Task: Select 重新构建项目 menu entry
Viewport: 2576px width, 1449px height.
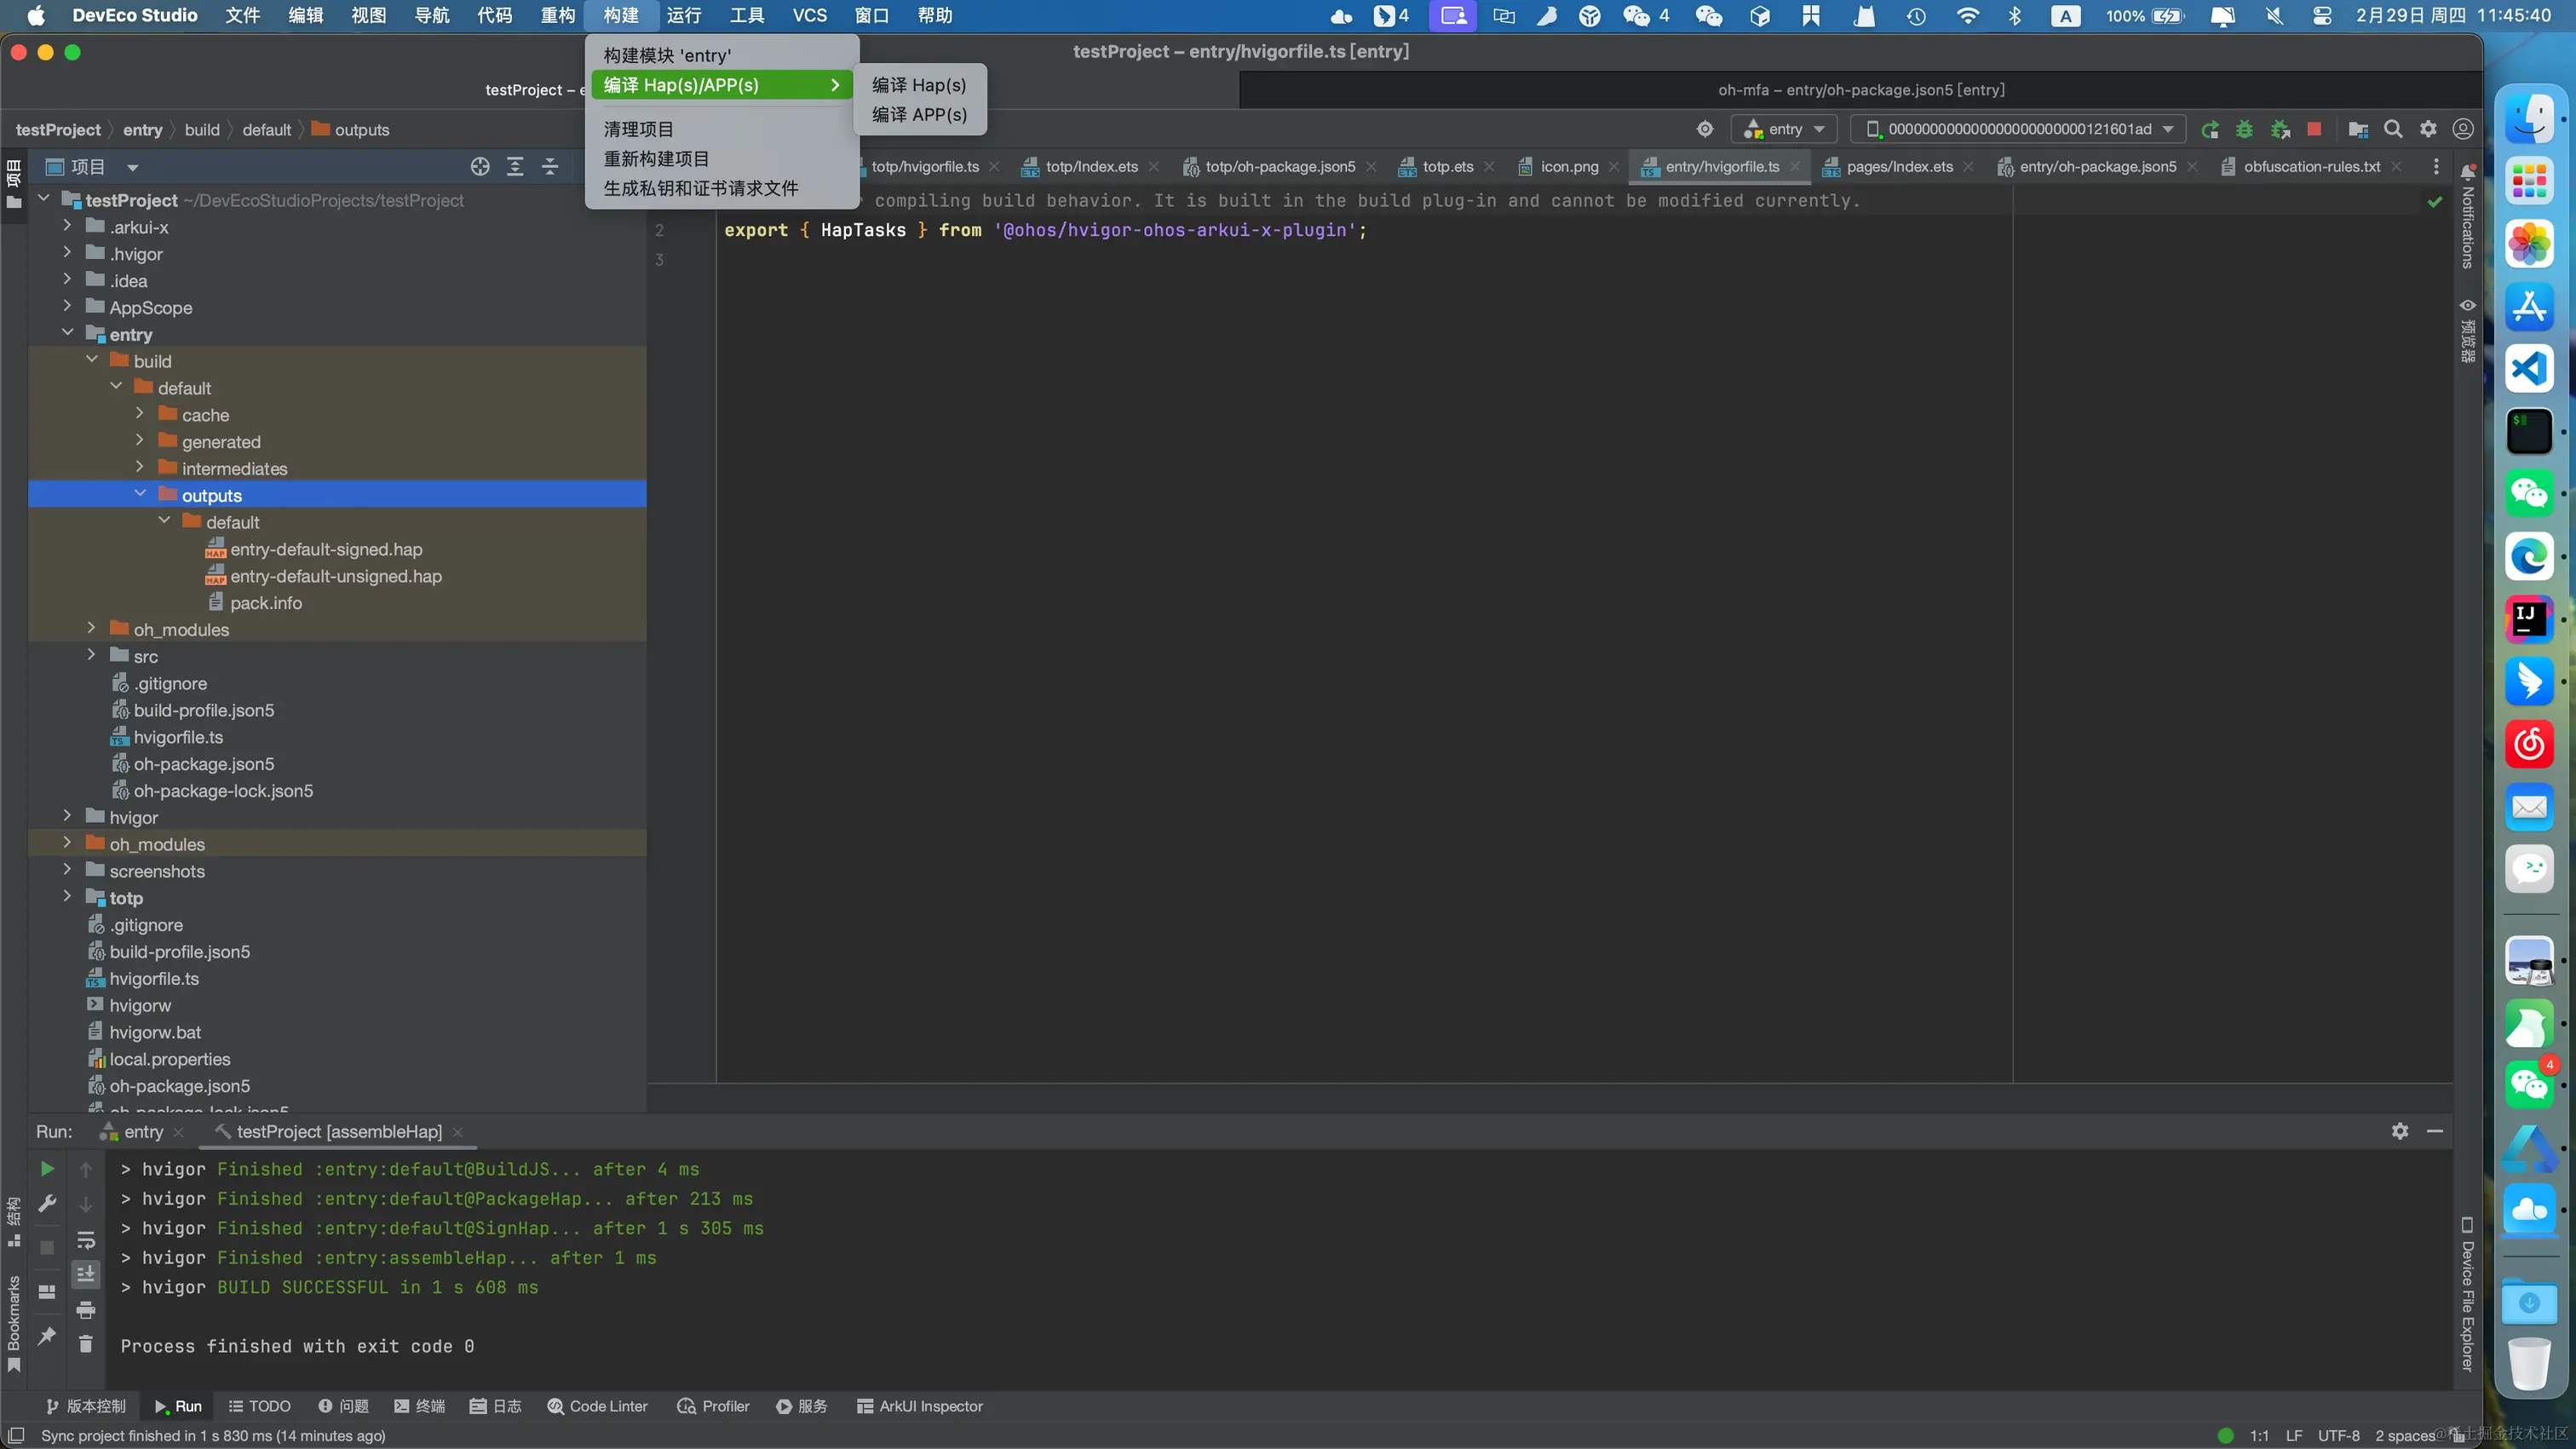Action: pos(722,158)
